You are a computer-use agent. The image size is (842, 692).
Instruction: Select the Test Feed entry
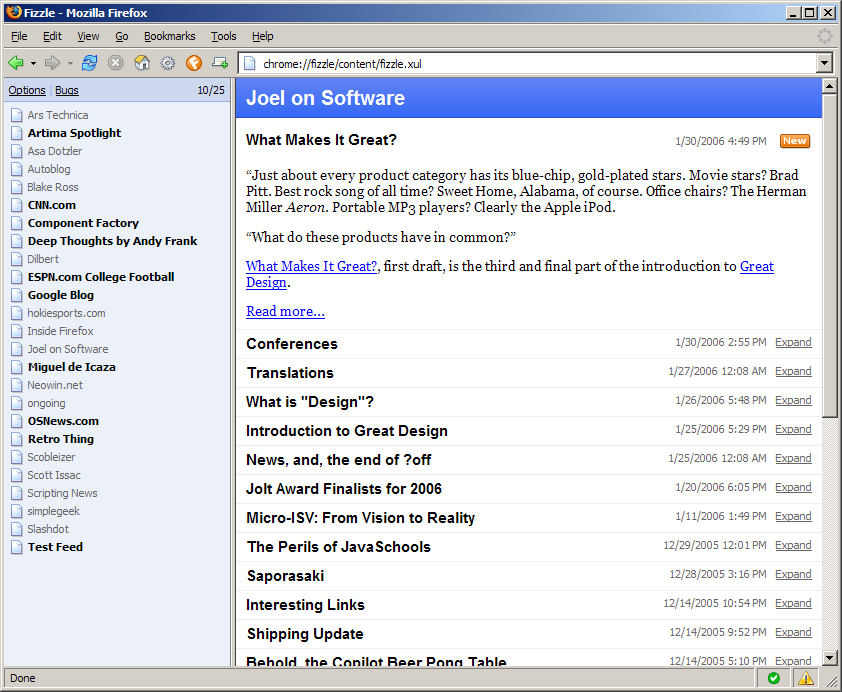point(55,547)
